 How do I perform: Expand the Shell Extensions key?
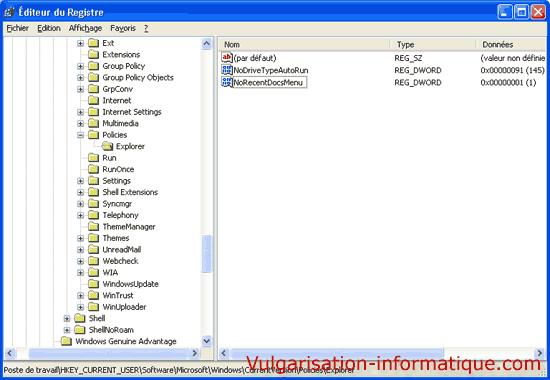[81, 192]
